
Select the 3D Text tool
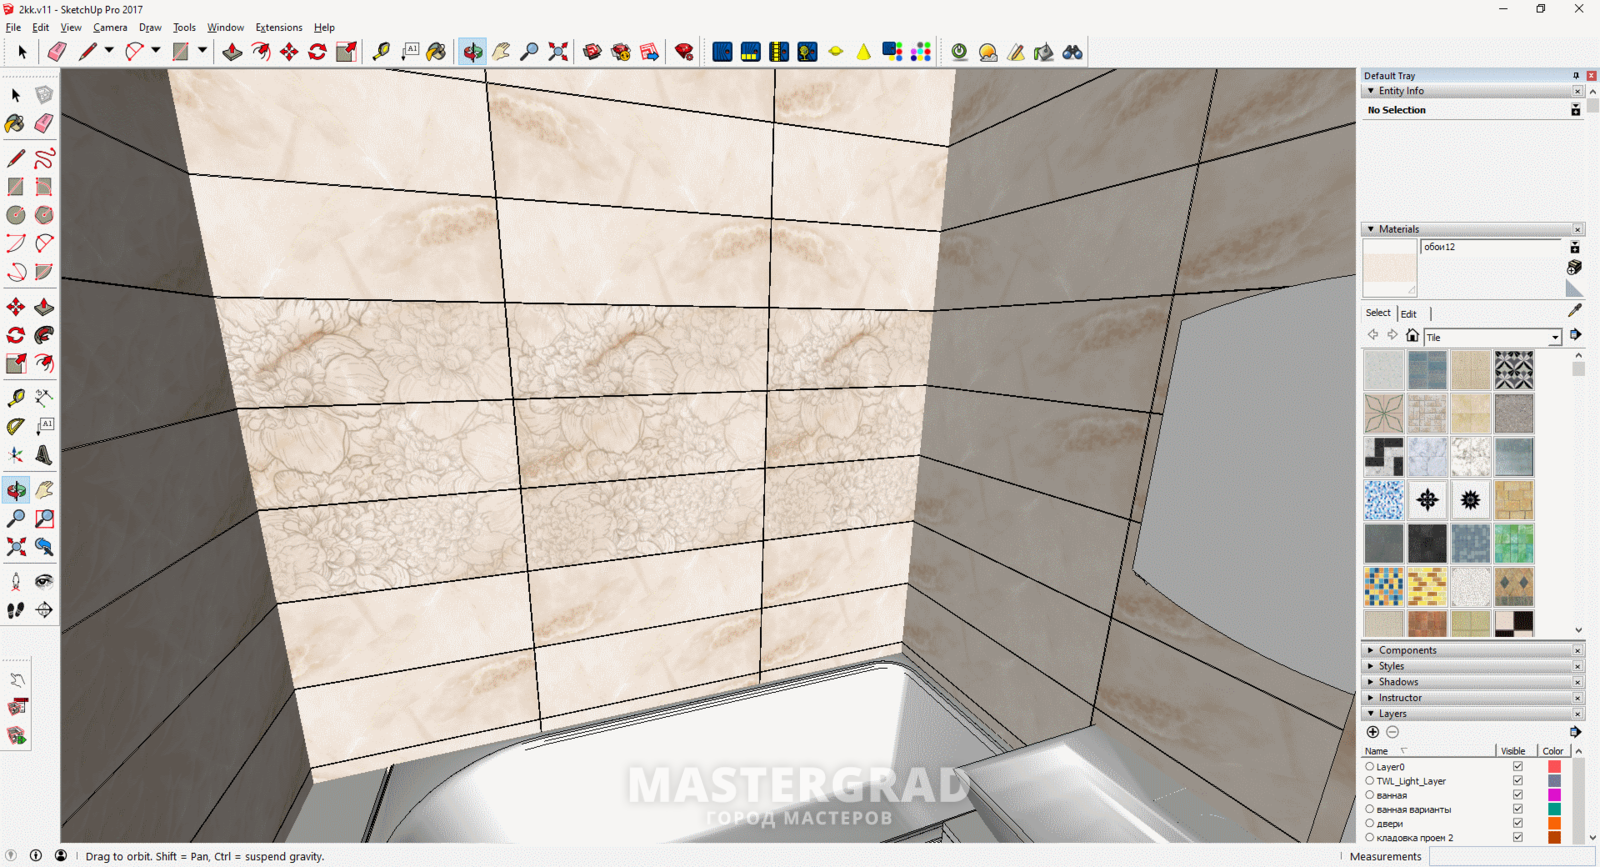coord(44,455)
